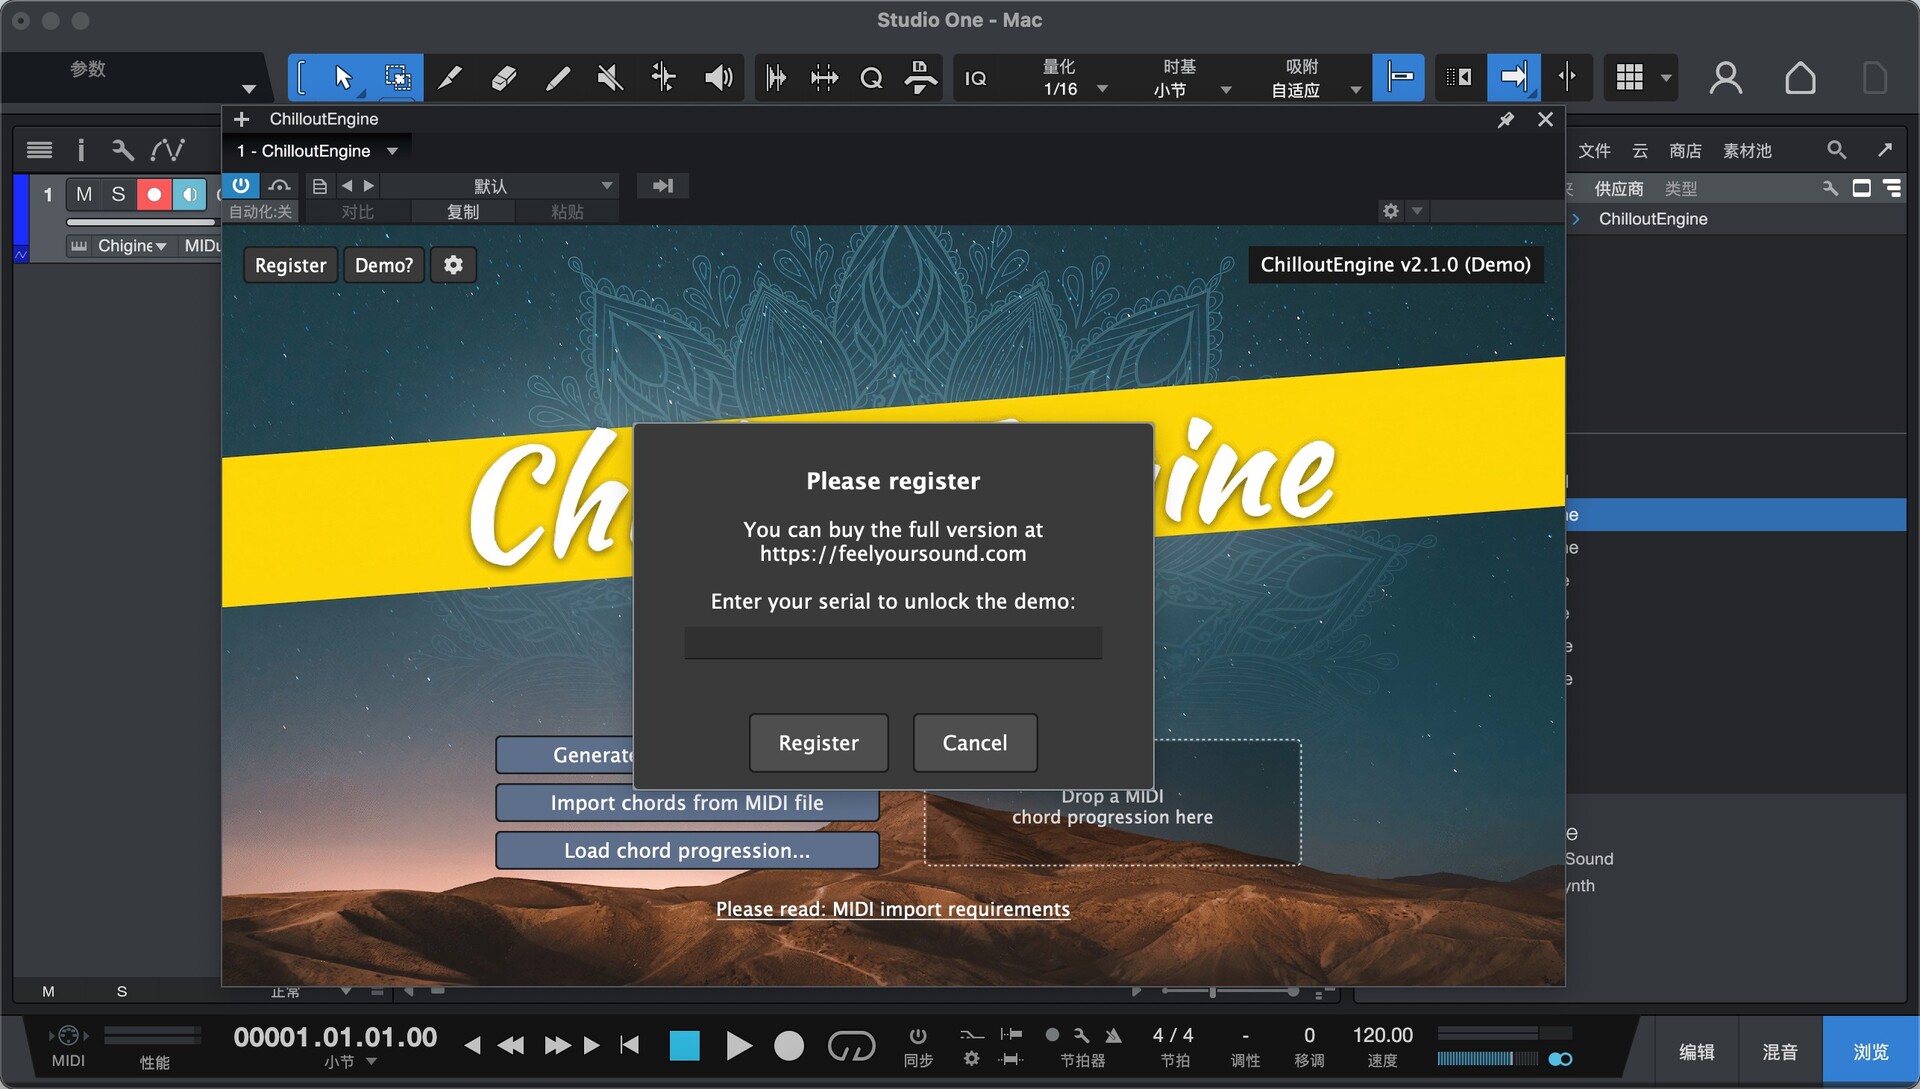Cancel the register dialog
Screen dimensions: 1920x1089
click(x=975, y=743)
